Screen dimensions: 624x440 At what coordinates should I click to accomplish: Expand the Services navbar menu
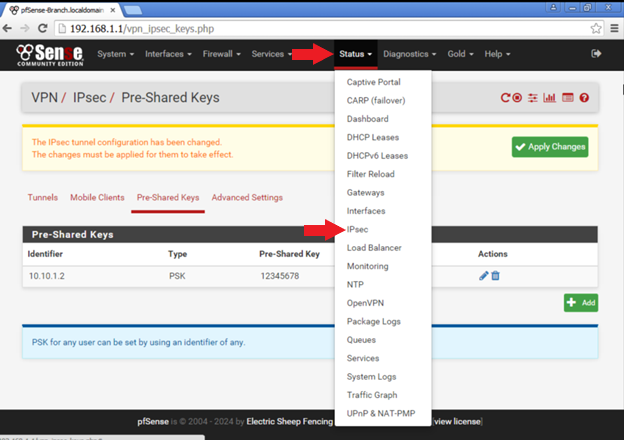coord(272,54)
